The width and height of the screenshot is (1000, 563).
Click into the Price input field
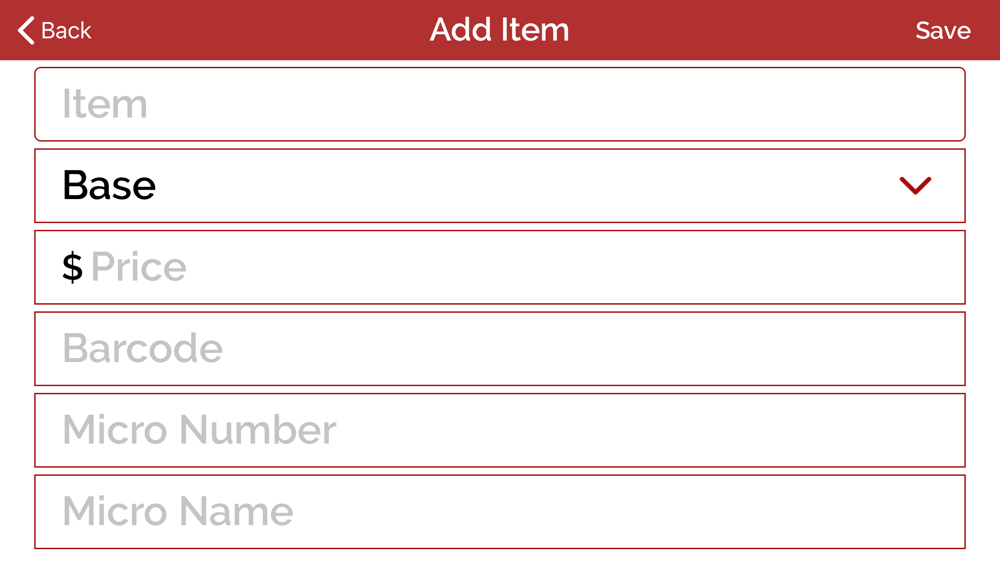[500, 267]
